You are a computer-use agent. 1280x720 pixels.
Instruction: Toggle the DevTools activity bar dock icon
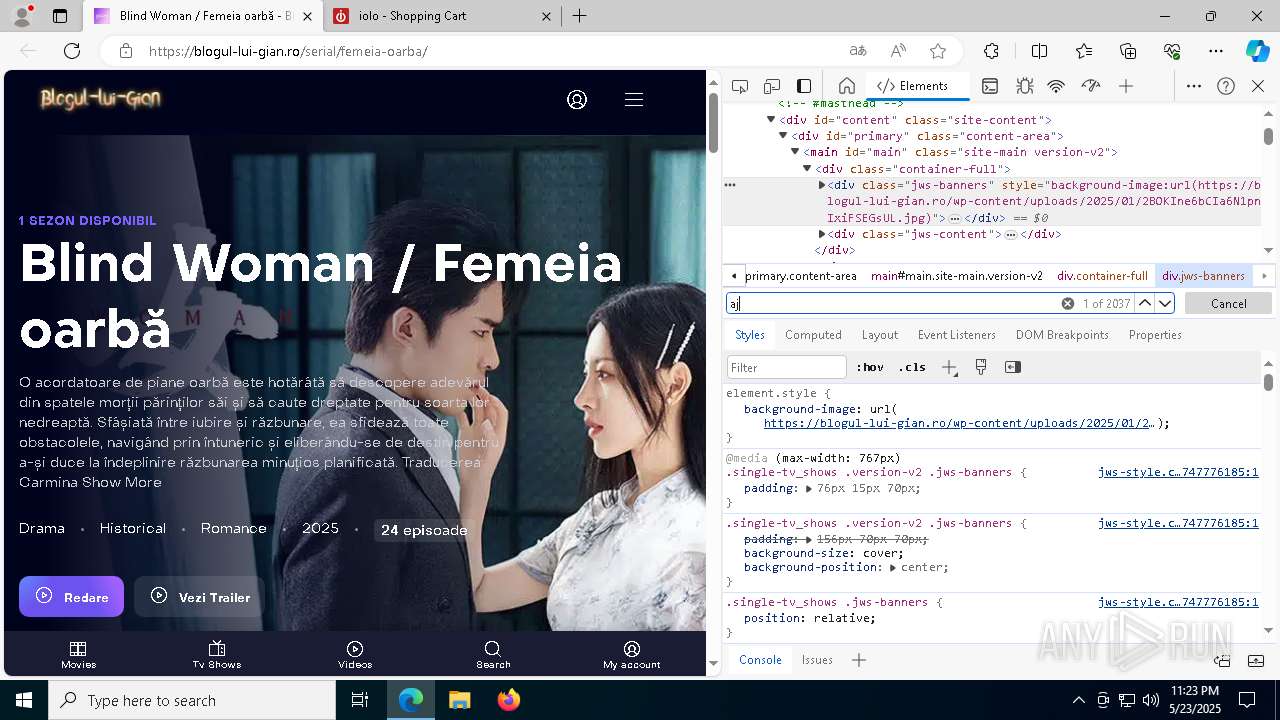pos(804,86)
